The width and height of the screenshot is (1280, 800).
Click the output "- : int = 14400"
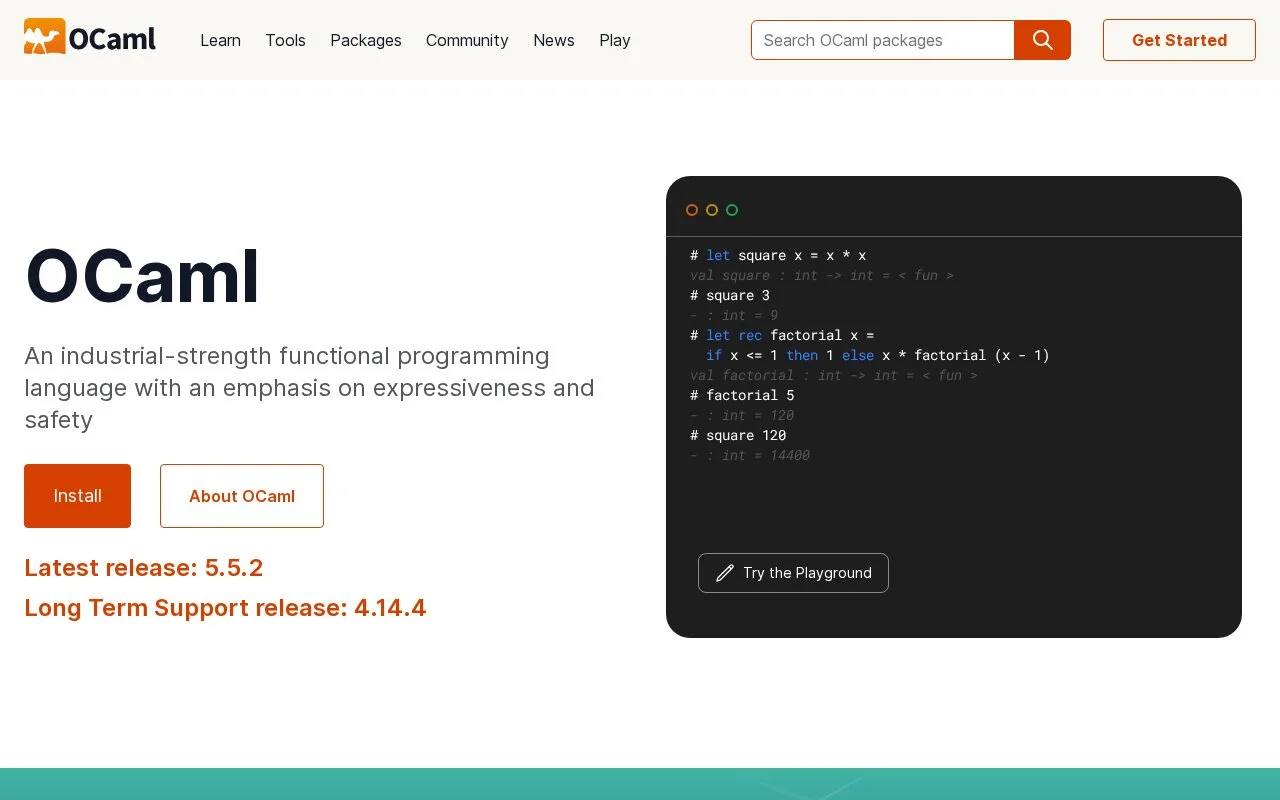point(750,455)
